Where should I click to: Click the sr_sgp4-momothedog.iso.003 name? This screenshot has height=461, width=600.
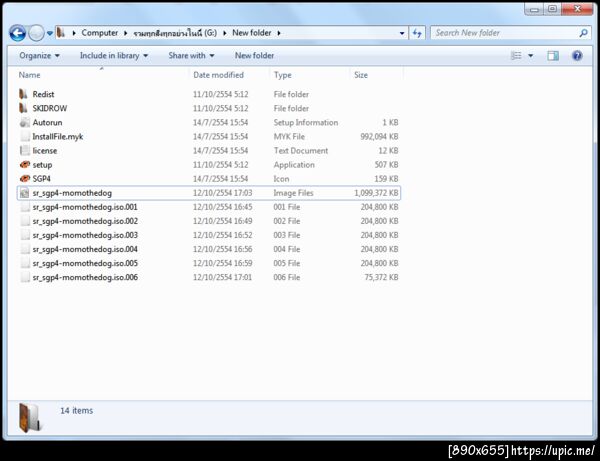click(85, 235)
